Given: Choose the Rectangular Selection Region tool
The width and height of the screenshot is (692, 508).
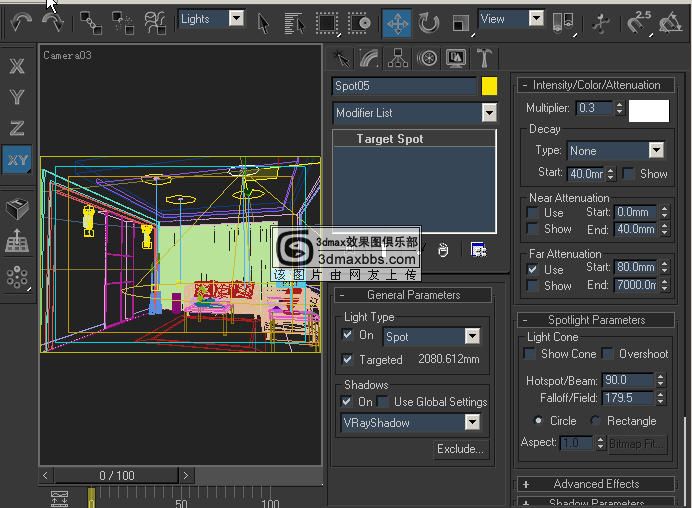Looking at the screenshot, I should (x=327, y=23).
